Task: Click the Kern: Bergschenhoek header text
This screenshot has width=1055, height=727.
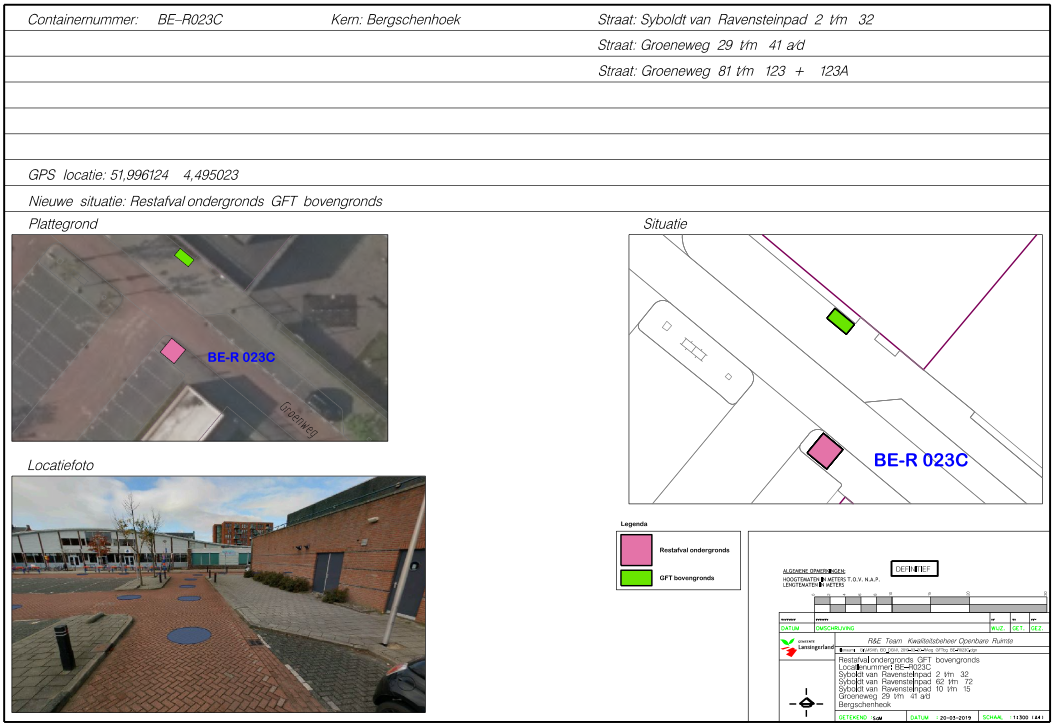Action: click(x=395, y=20)
